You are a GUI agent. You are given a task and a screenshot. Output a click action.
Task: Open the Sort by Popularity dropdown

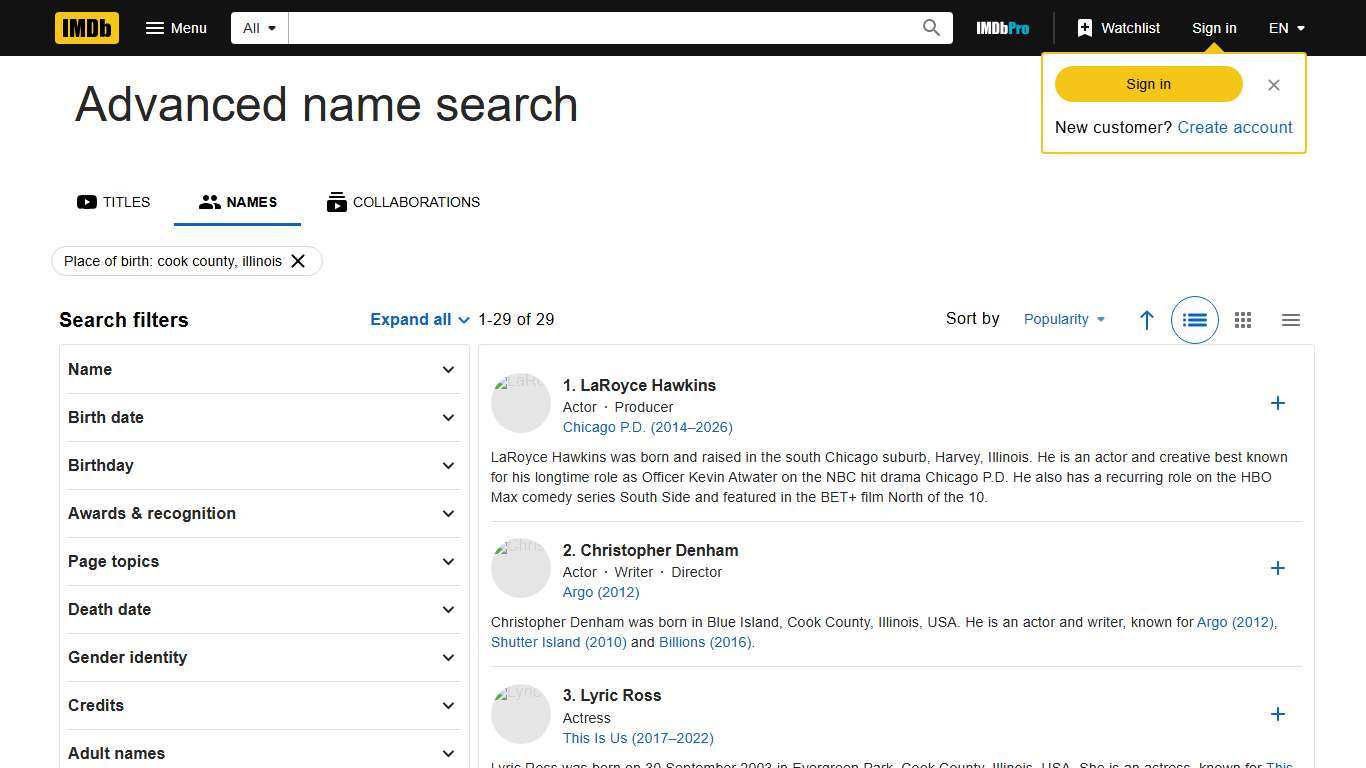click(x=1064, y=320)
